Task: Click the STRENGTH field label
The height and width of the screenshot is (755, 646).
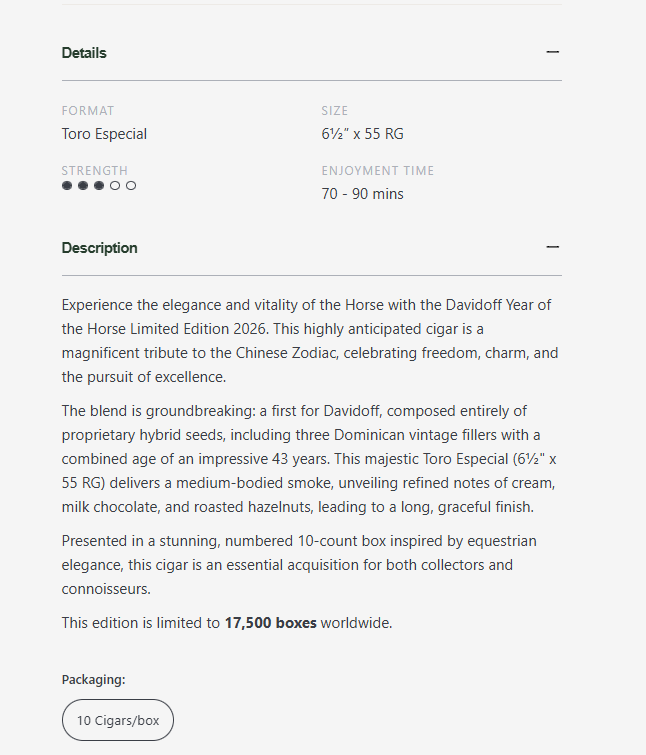Action: (95, 171)
